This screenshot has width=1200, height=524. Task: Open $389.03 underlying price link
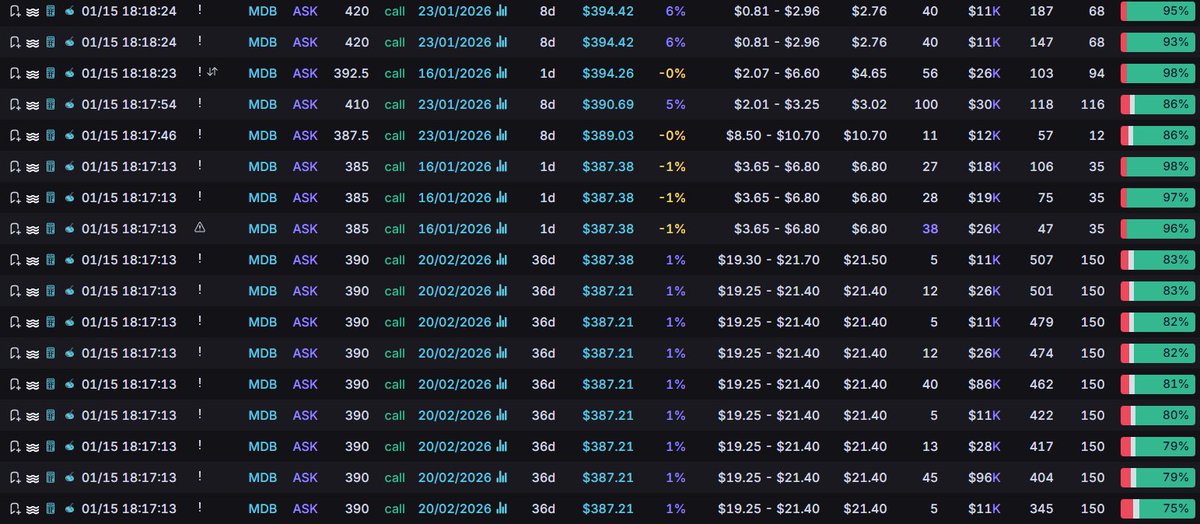point(608,136)
